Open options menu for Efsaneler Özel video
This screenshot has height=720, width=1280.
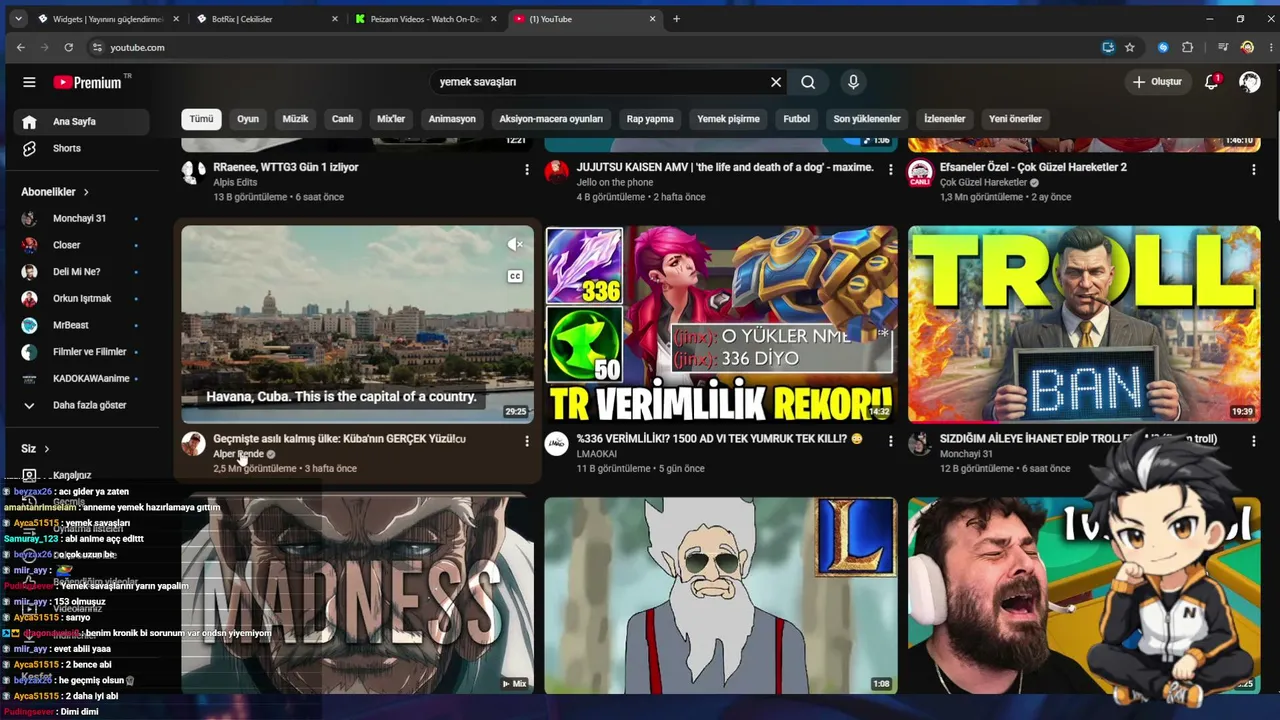click(x=1254, y=170)
